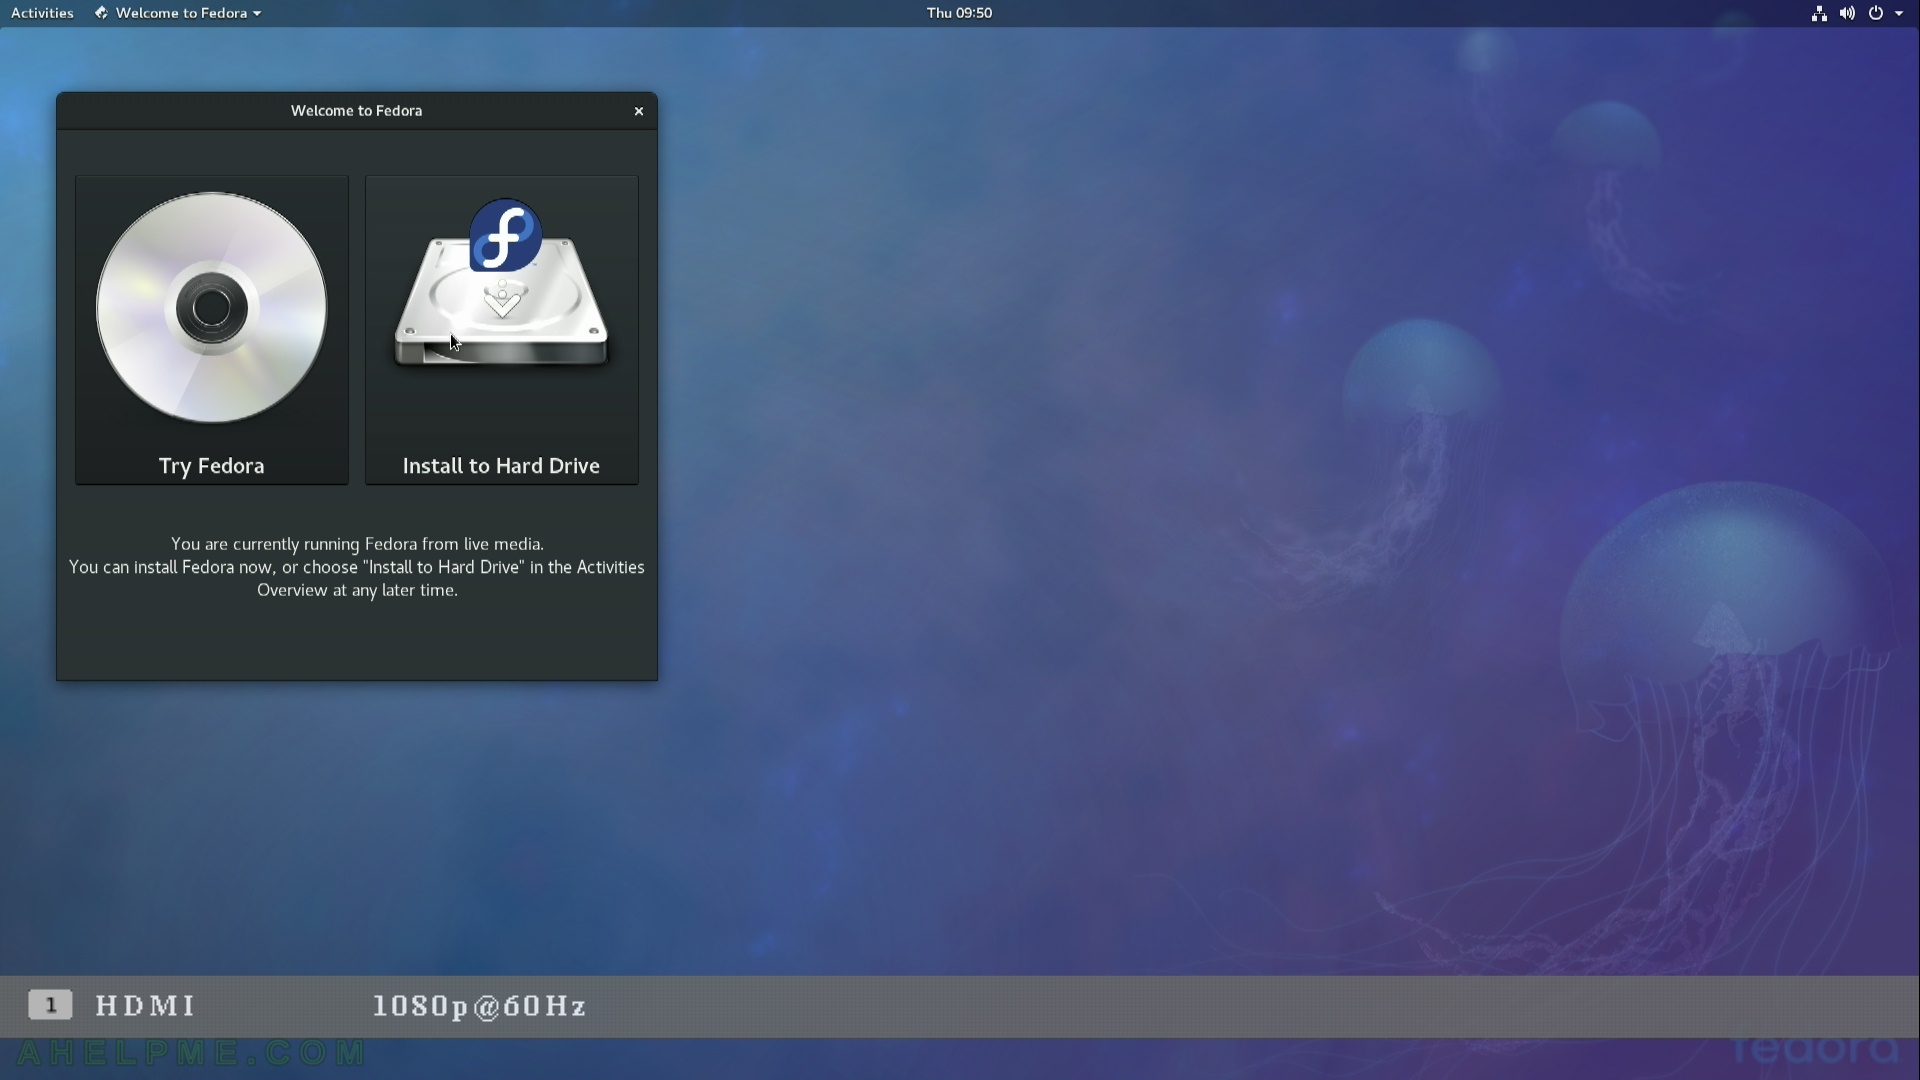The height and width of the screenshot is (1080, 1920).
Task: Open the Activities menu in top bar
Action: (x=42, y=12)
